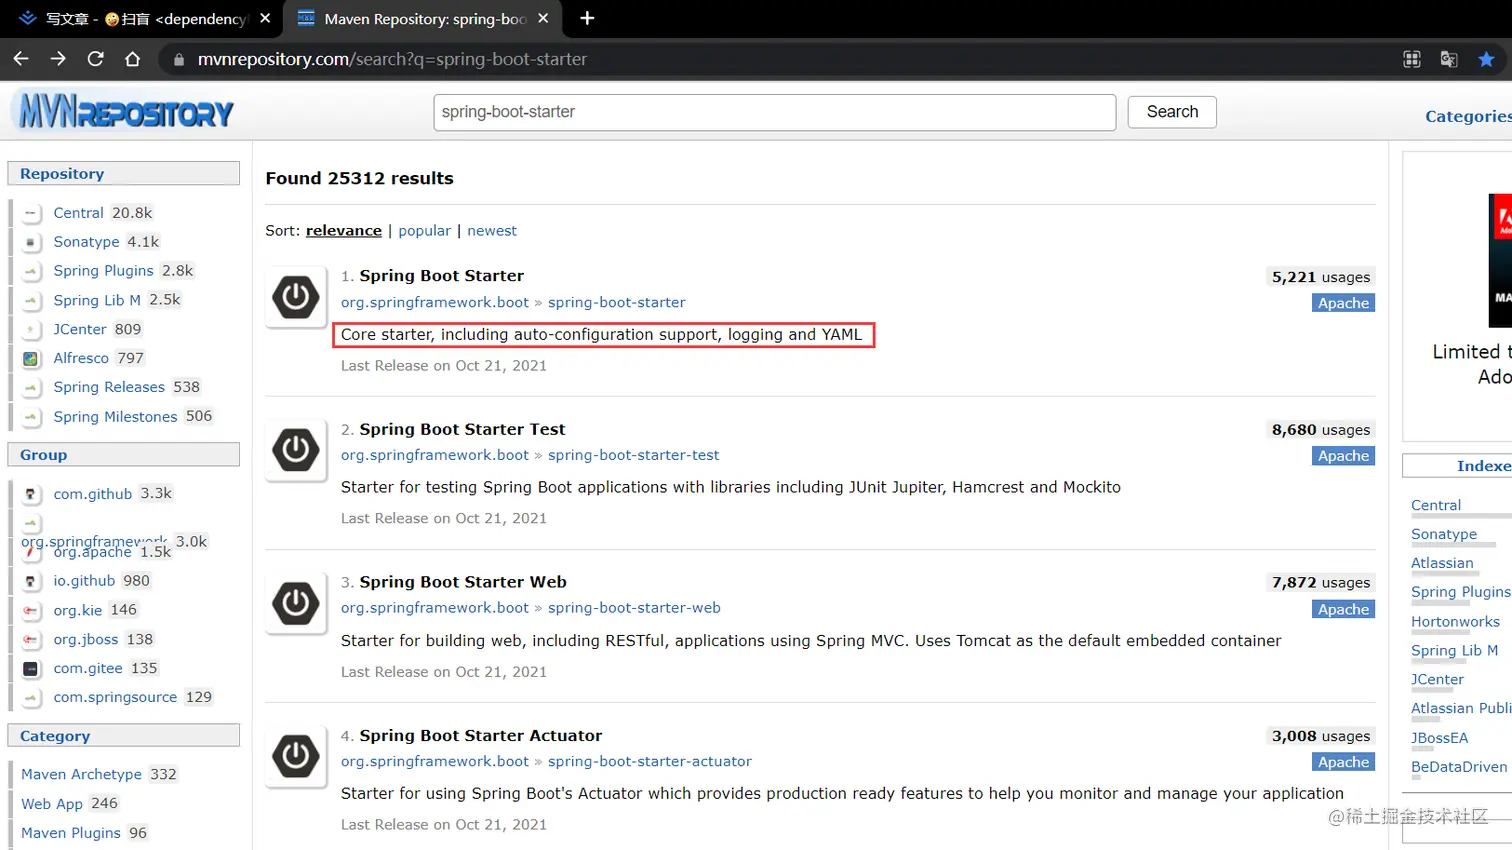Go back using the browser back arrow
1512x850 pixels.
pyautogui.click(x=21, y=59)
